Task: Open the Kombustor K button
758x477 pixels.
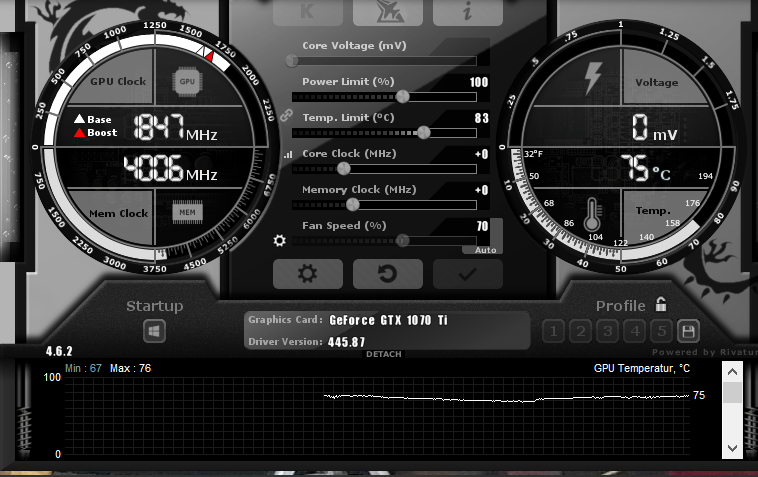Action: pos(307,12)
